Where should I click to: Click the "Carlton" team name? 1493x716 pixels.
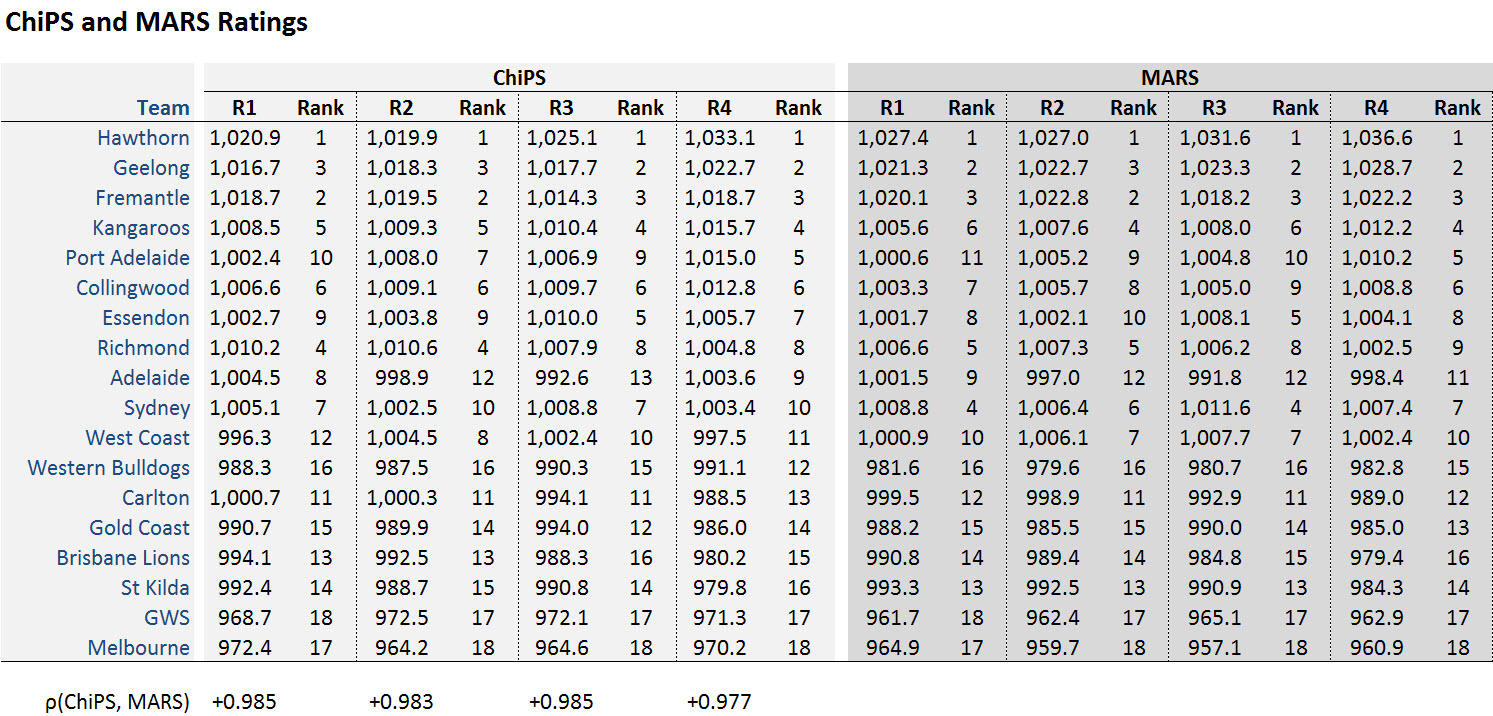(156, 498)
